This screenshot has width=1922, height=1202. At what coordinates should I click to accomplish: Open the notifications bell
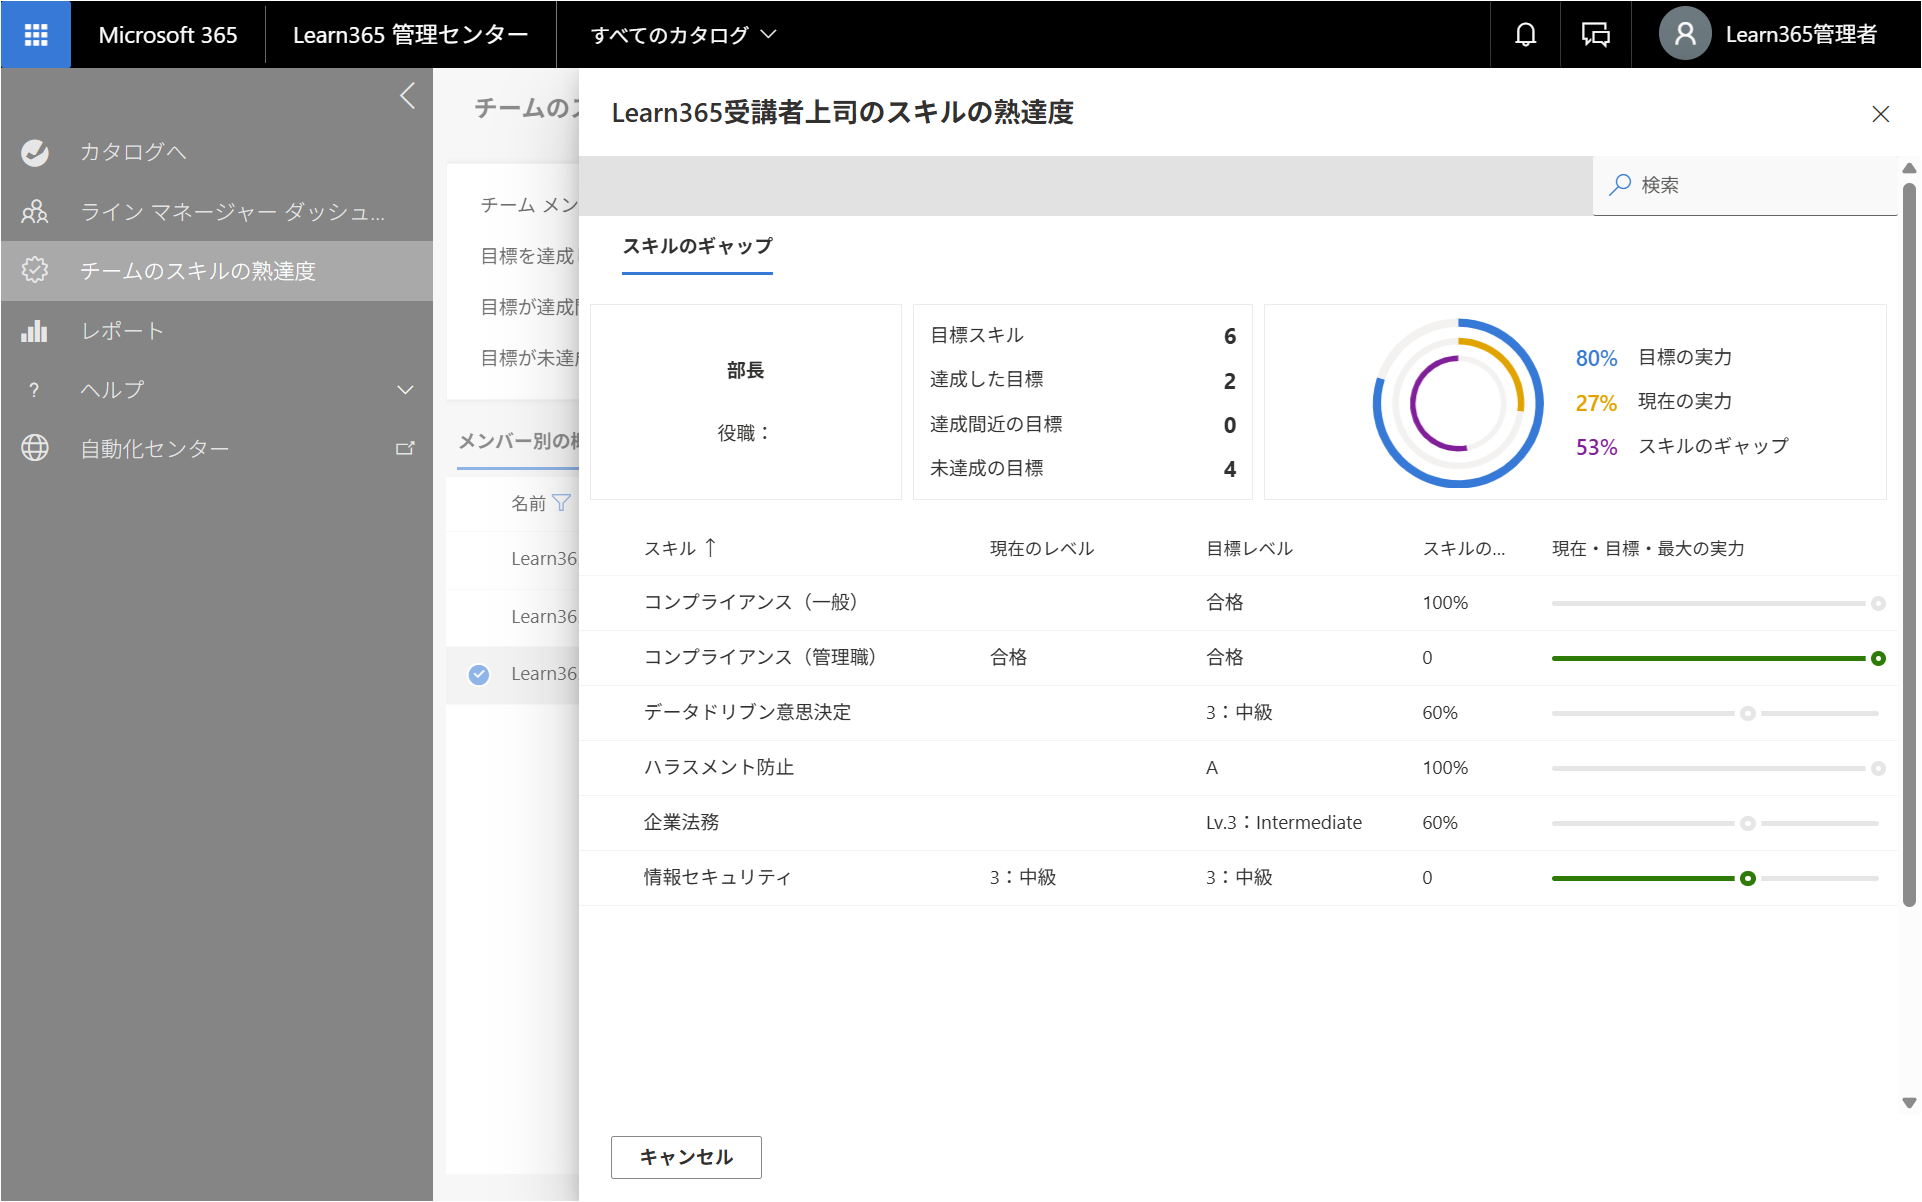1525,34
